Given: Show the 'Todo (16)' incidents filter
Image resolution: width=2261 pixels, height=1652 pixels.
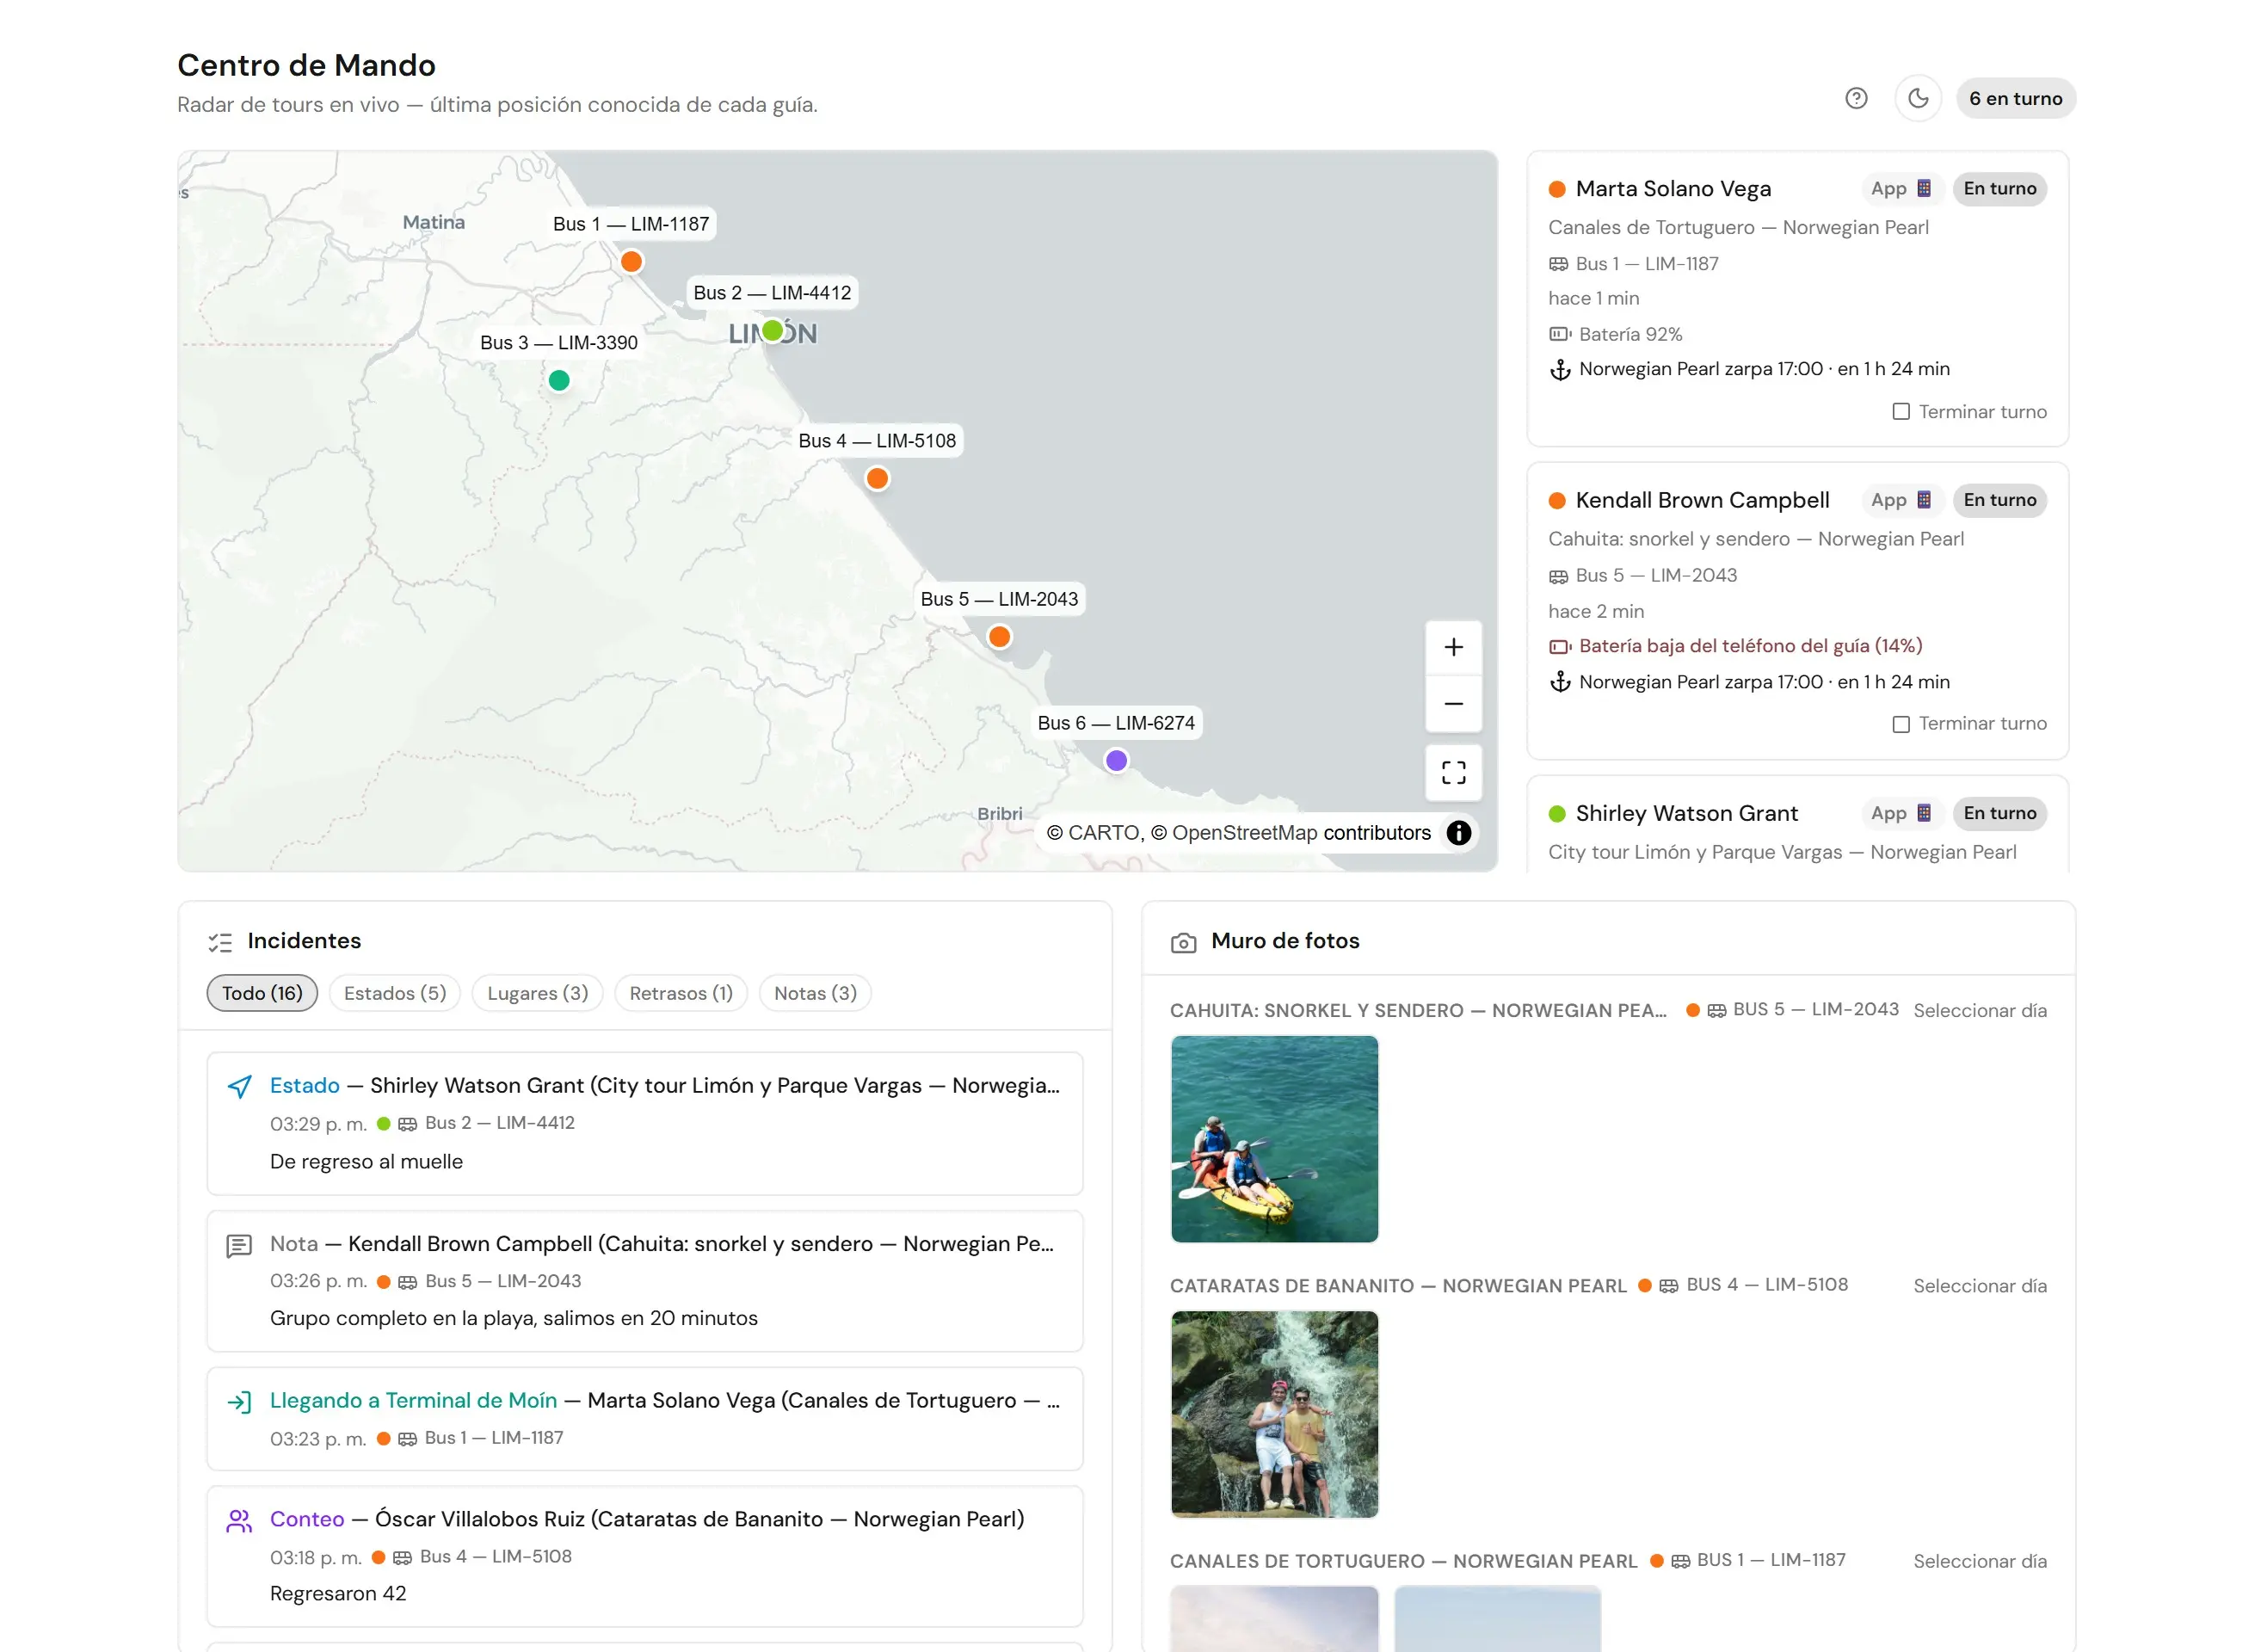Looking at the screenshot, I should (262, 993).
